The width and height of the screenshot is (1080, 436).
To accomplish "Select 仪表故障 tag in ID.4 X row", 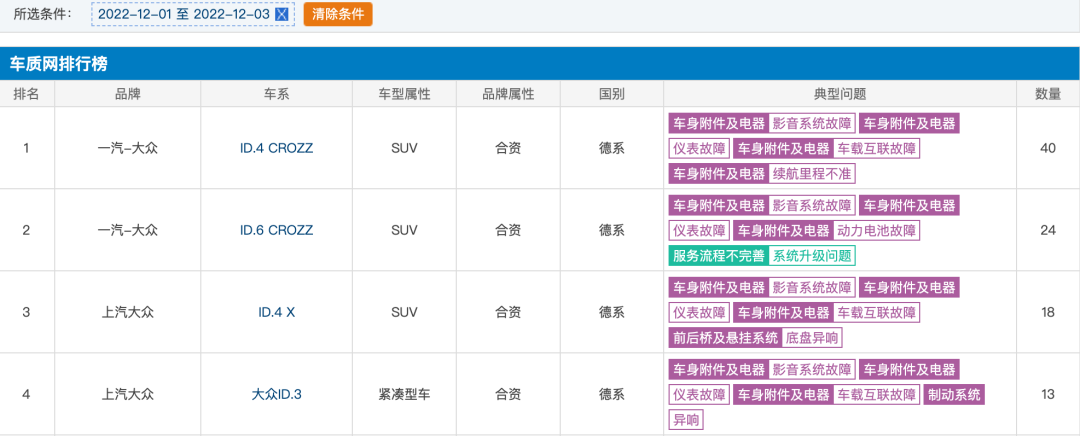I will click(699, 312).
